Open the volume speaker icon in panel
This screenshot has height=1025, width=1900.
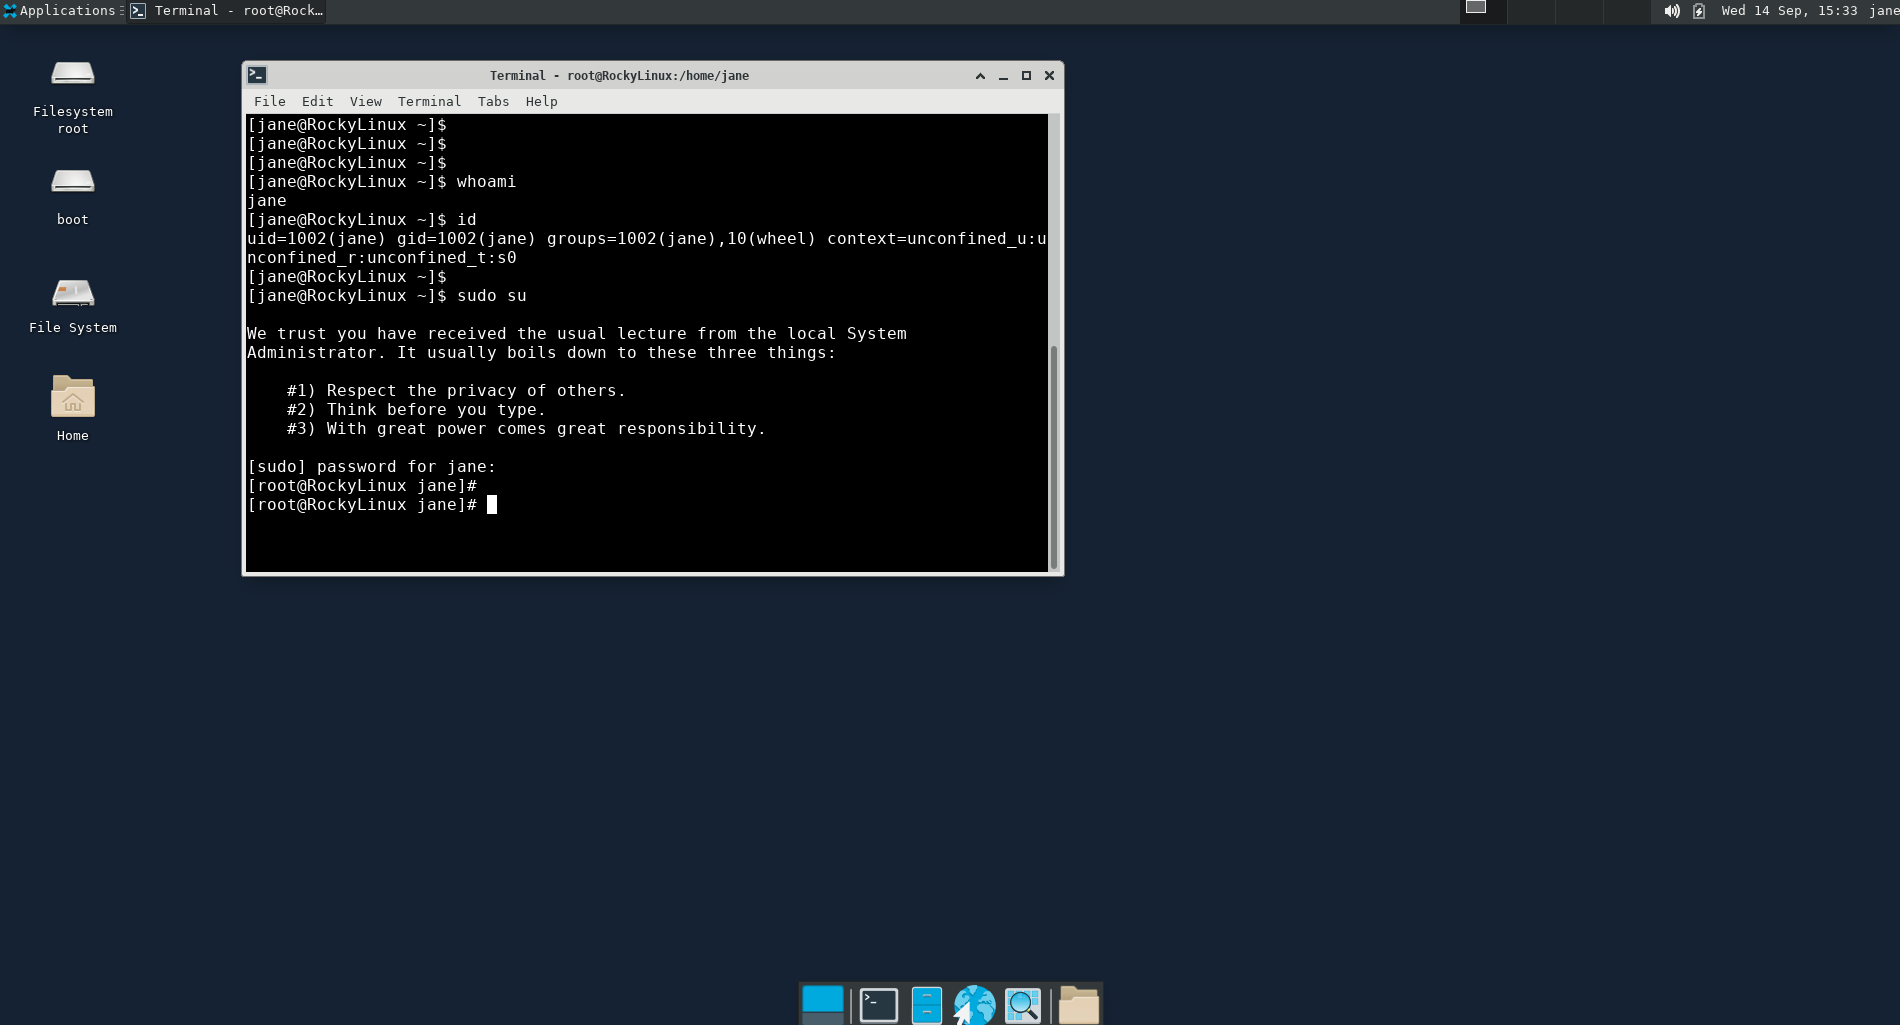tap(1671, 11)
